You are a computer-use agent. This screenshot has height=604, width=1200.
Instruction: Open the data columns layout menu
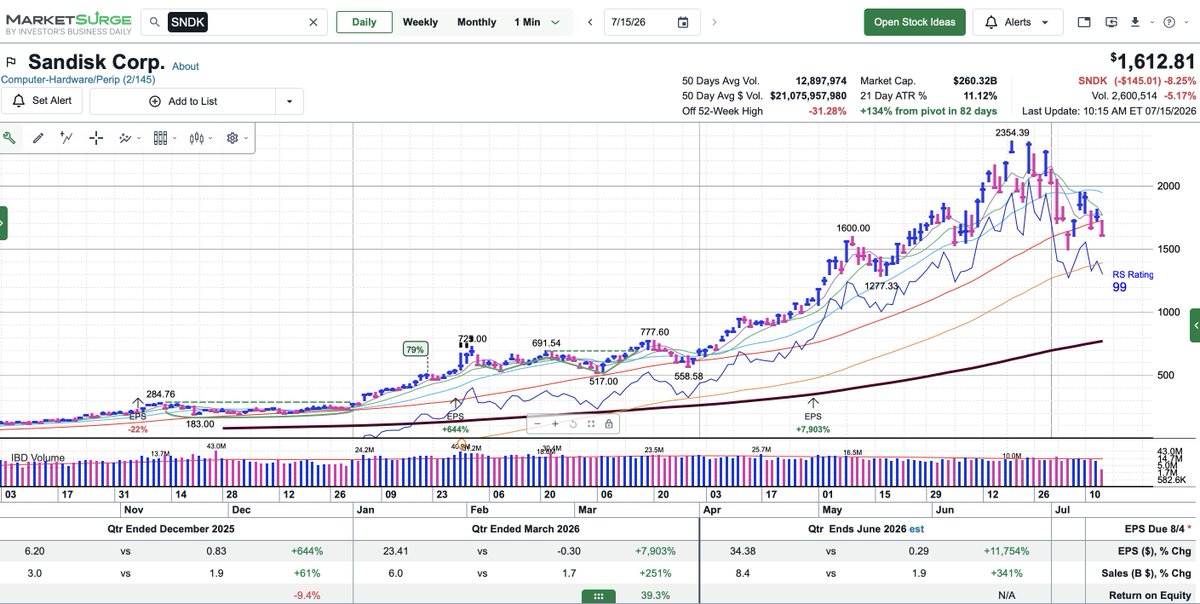[x=164, y=138]
